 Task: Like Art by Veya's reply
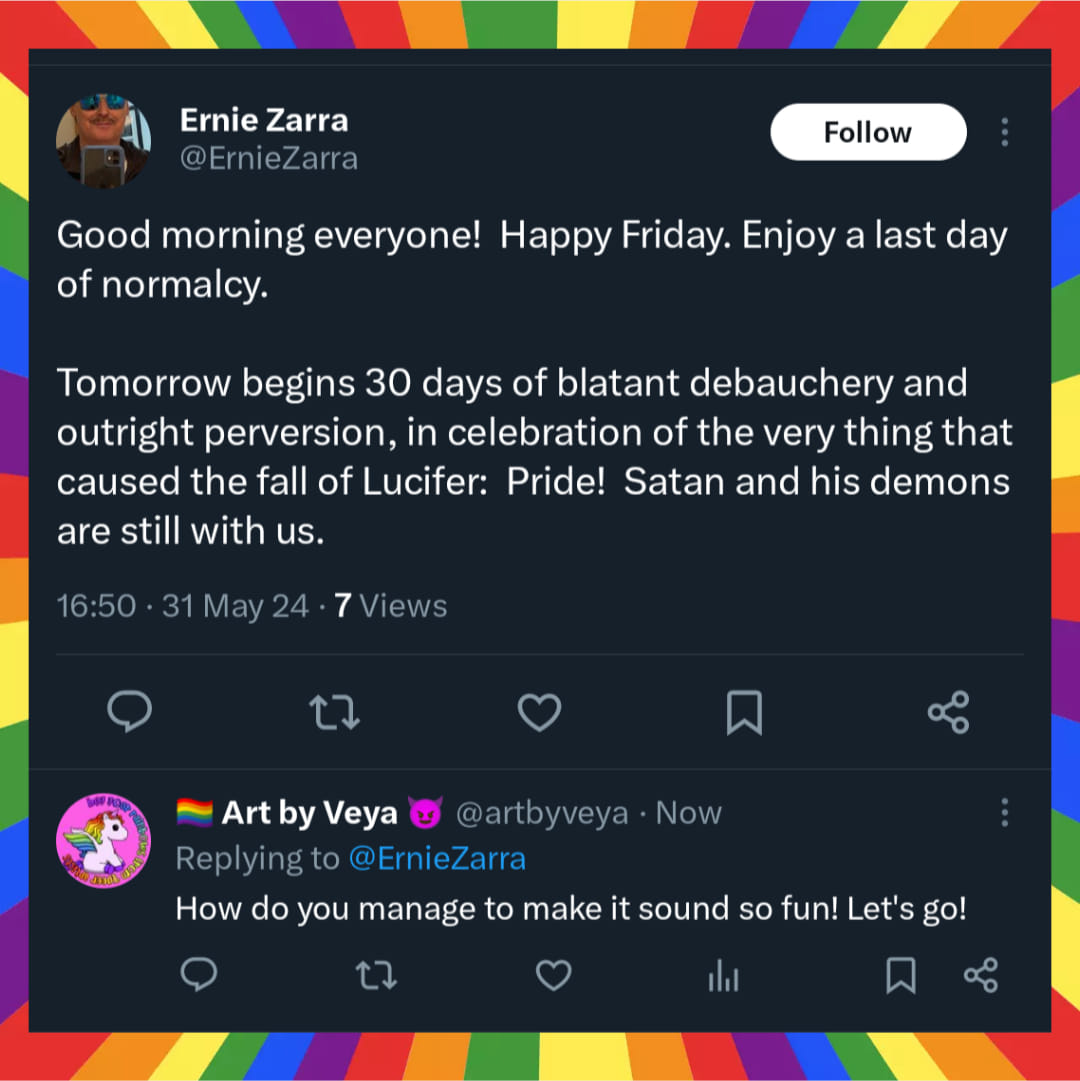[x=553, y=975]
